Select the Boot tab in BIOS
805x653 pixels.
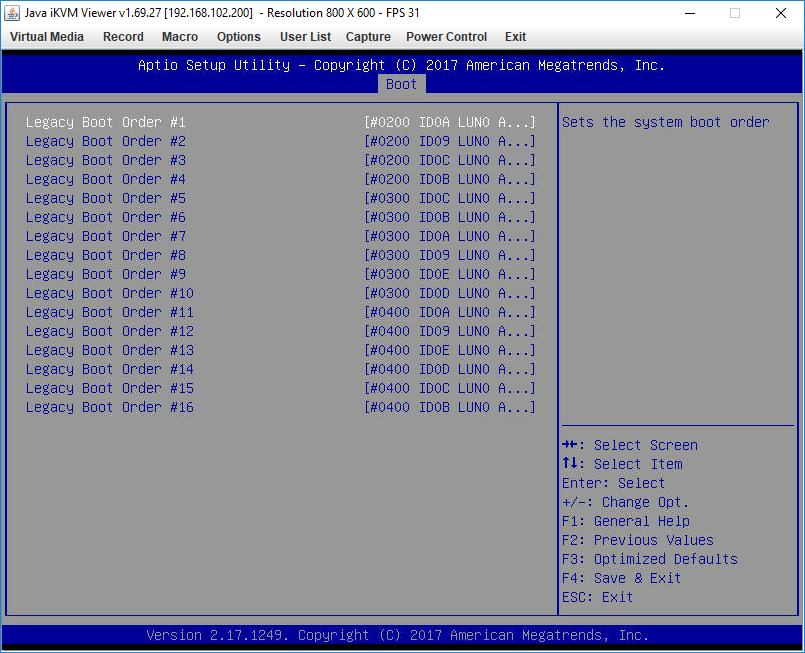(x=401, y=84)
